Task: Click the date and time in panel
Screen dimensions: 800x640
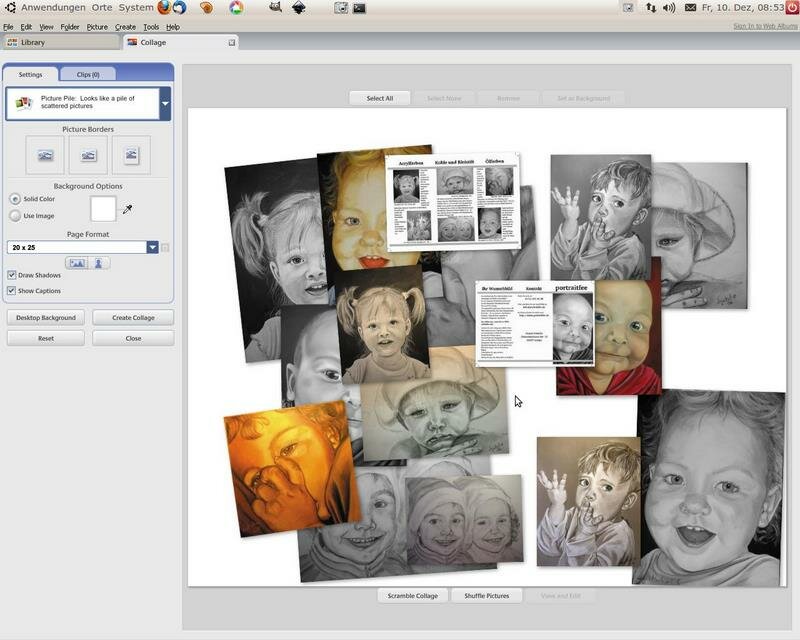Action: click(743, 8)
